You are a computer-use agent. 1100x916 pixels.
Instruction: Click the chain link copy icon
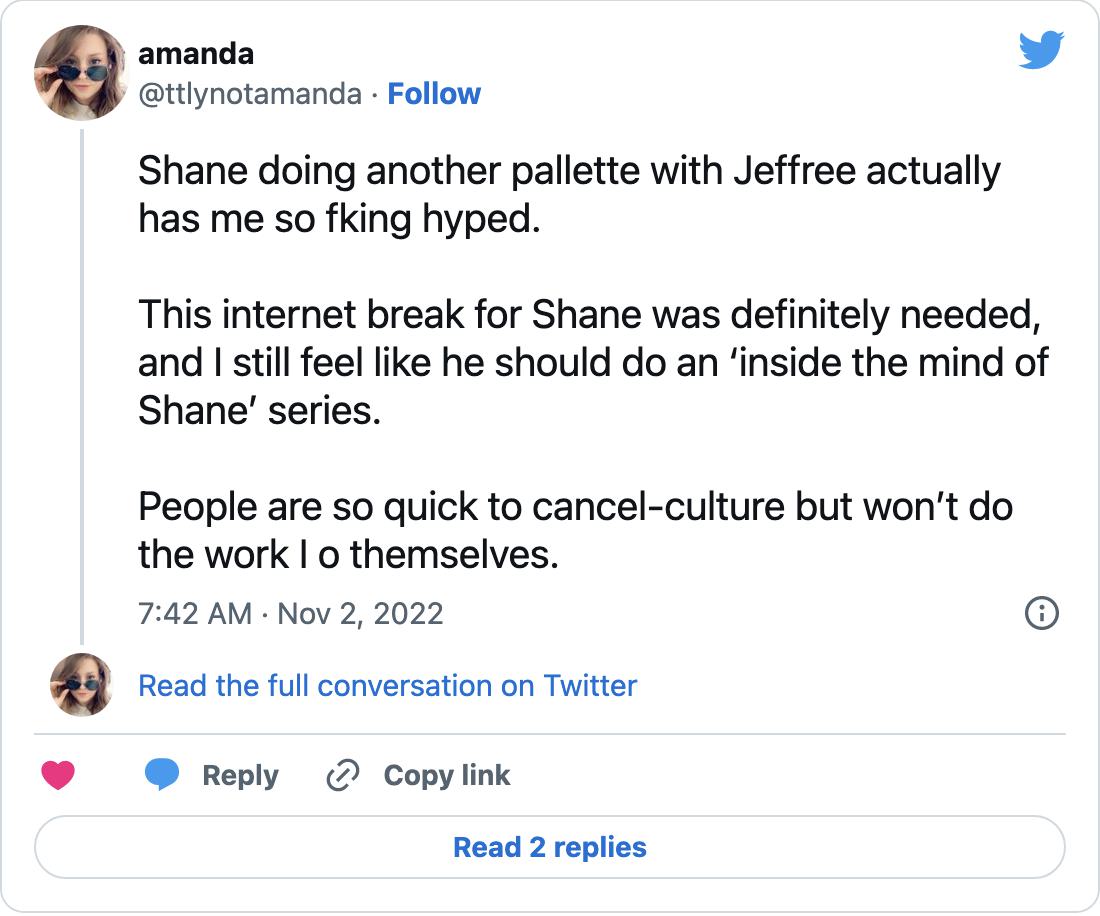tap(343, 776)
